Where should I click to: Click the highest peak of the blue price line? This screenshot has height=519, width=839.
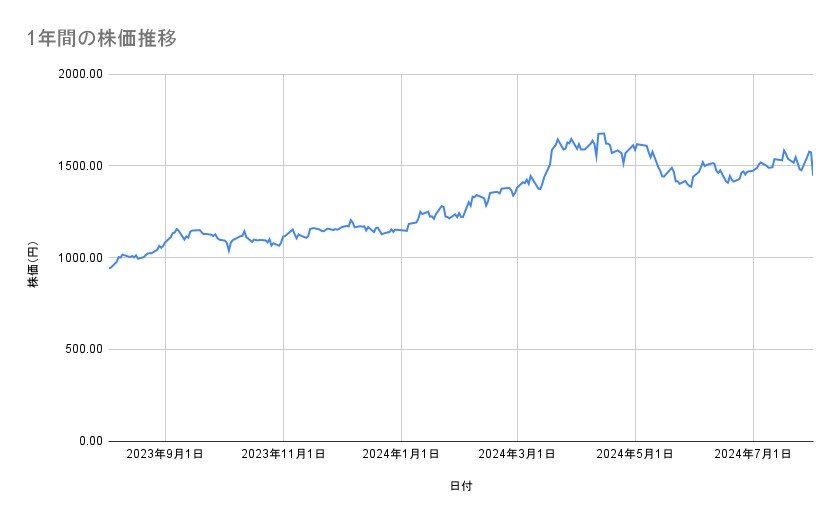pyautogui.click(x=600, y=133)
